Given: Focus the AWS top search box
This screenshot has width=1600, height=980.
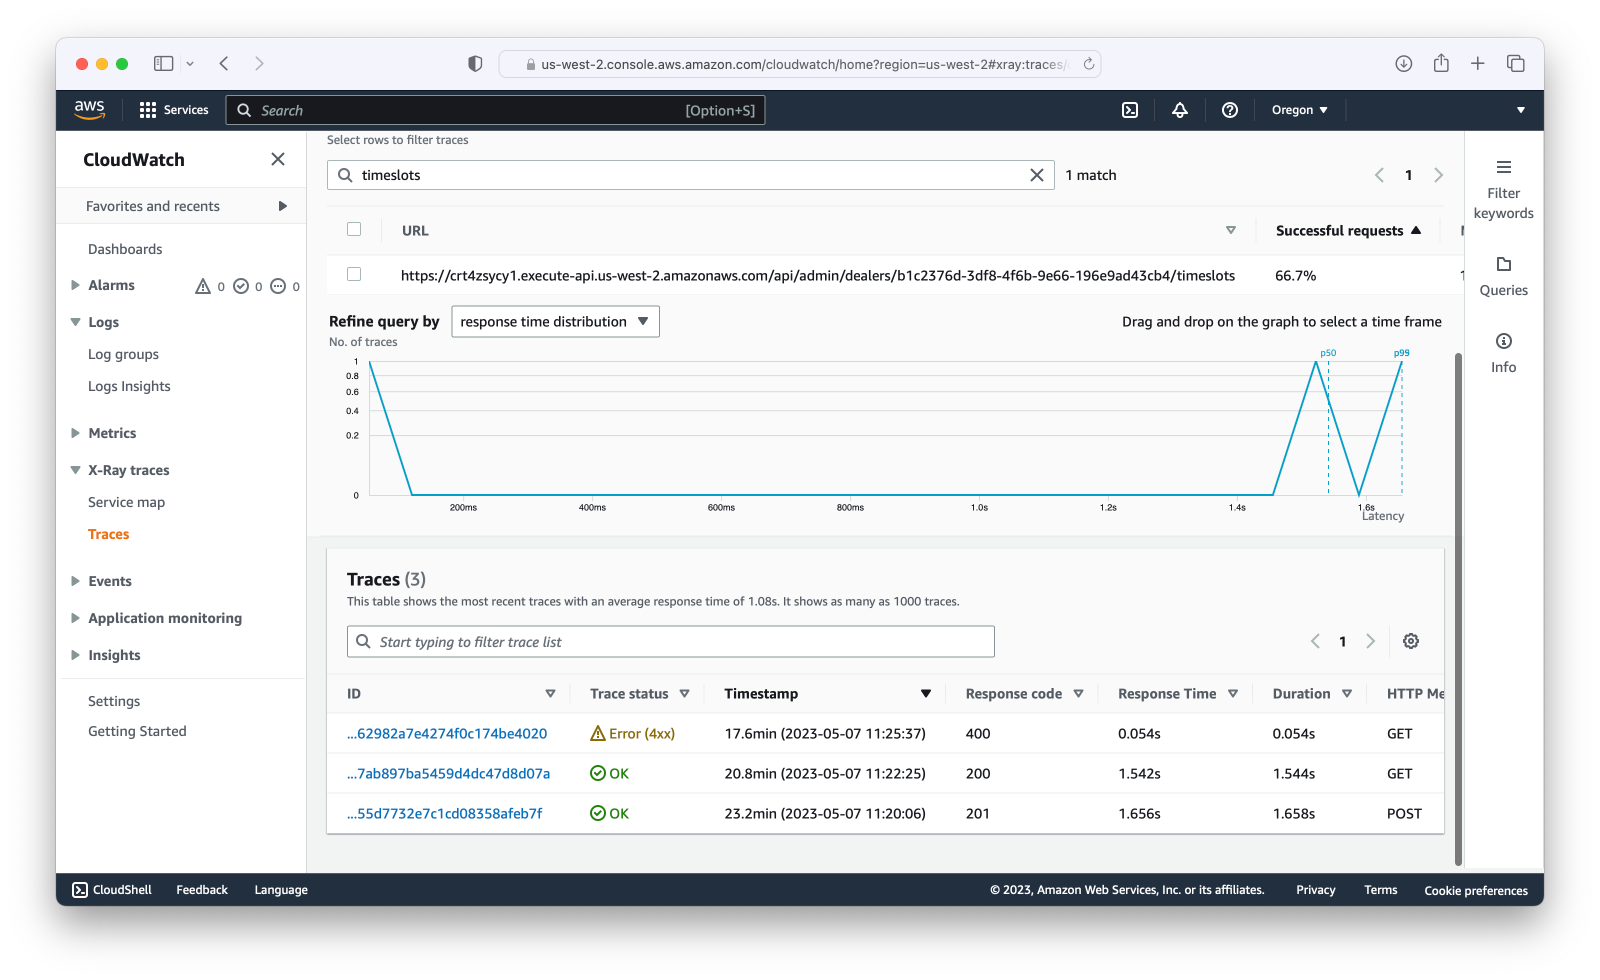Looking at the screenshot, I should point(496,110).
